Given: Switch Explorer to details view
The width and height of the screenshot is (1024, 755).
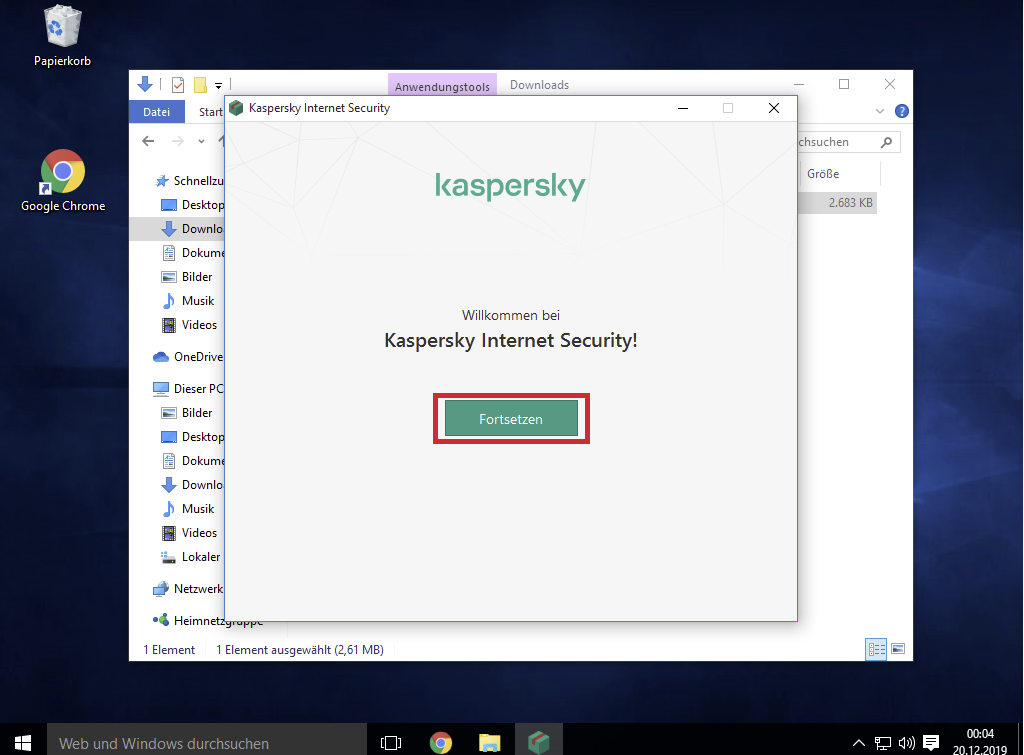Looking at the screenshot, I should pos(876,649).
